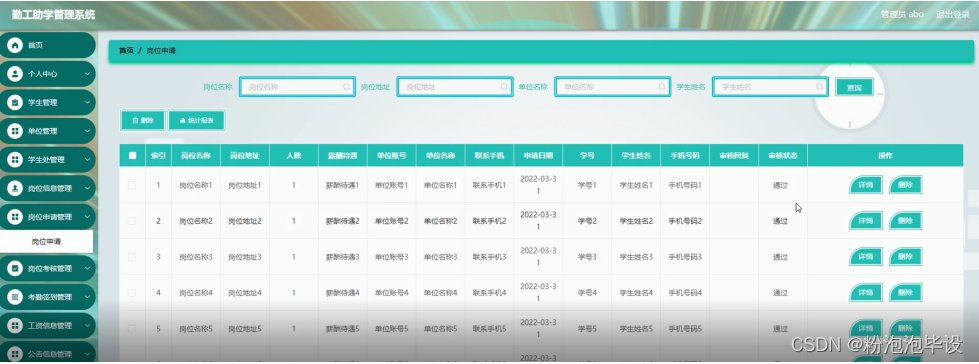Select the 岗位申请 submenu item
The image size is (979, 364).
(x=47, y=242)
